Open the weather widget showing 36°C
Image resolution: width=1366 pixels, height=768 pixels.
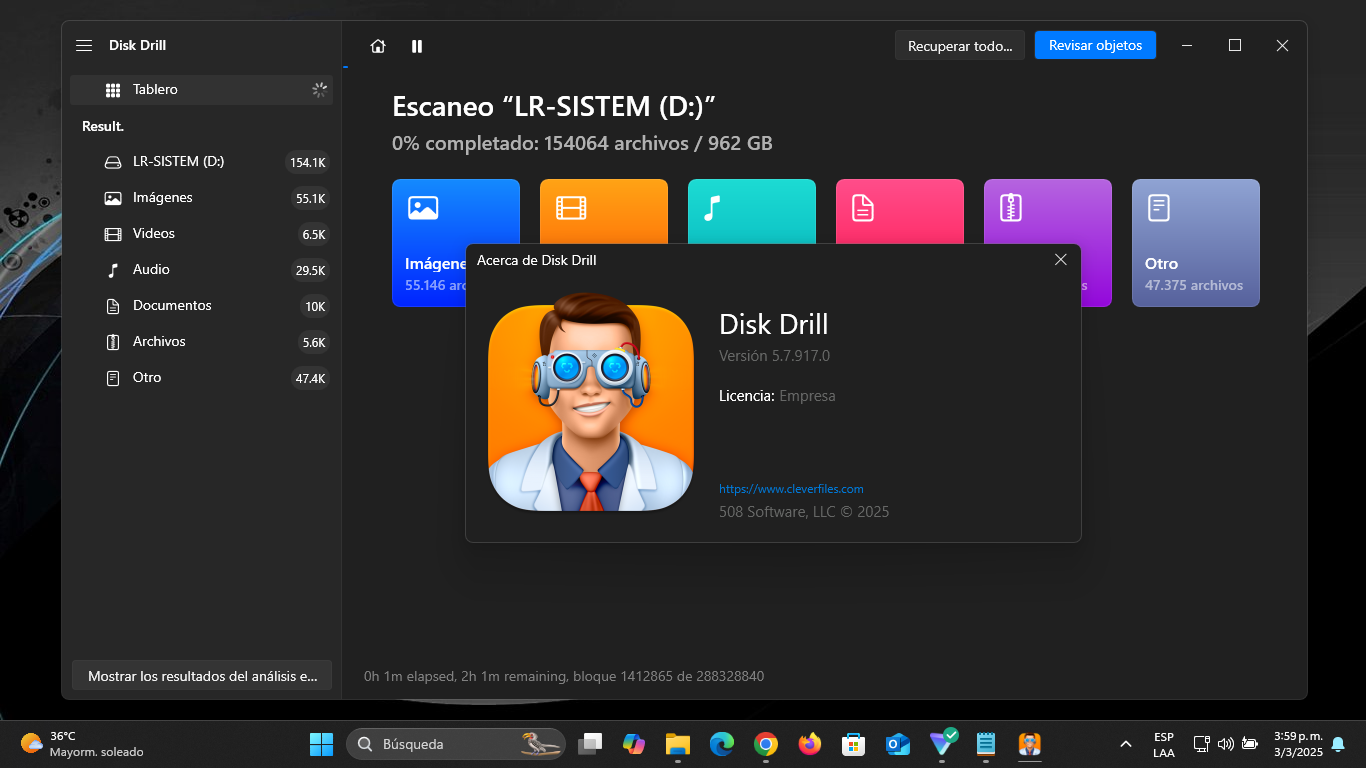click(82, 744)
